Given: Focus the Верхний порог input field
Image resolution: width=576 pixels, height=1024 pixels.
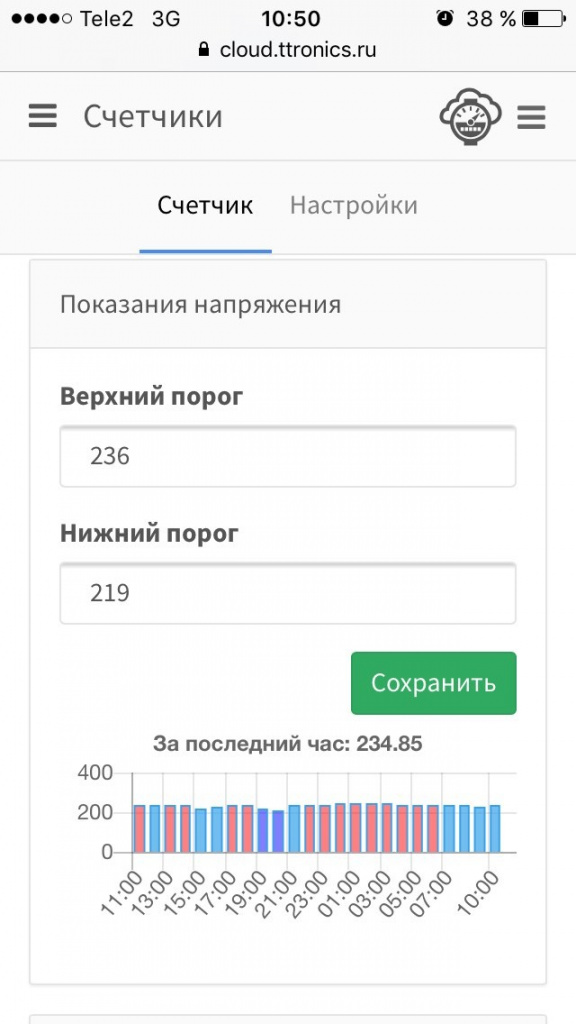Looking at the screenshot, I should tap(288, 456).
